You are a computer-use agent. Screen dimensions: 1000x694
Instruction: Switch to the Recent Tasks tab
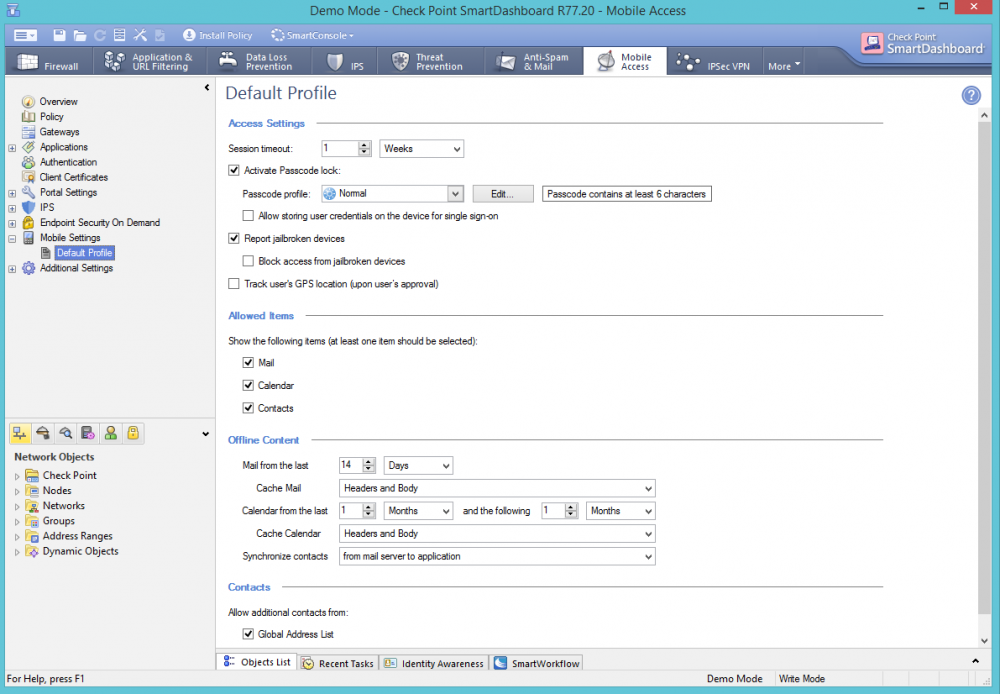point(338,663)
